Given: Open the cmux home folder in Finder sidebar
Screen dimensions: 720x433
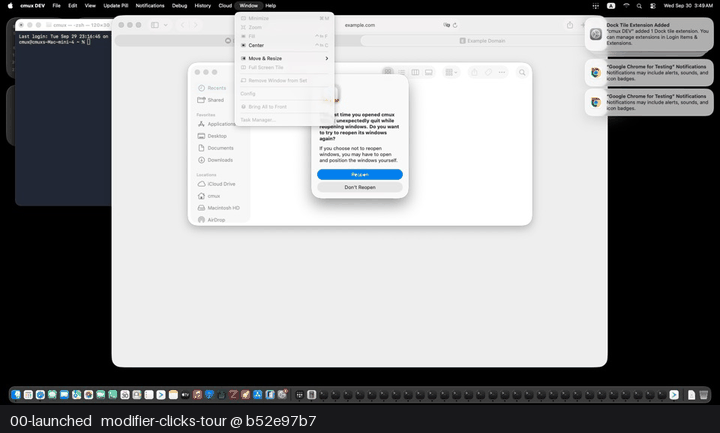Looking at the screenshot, I should (x=209, y=196).
